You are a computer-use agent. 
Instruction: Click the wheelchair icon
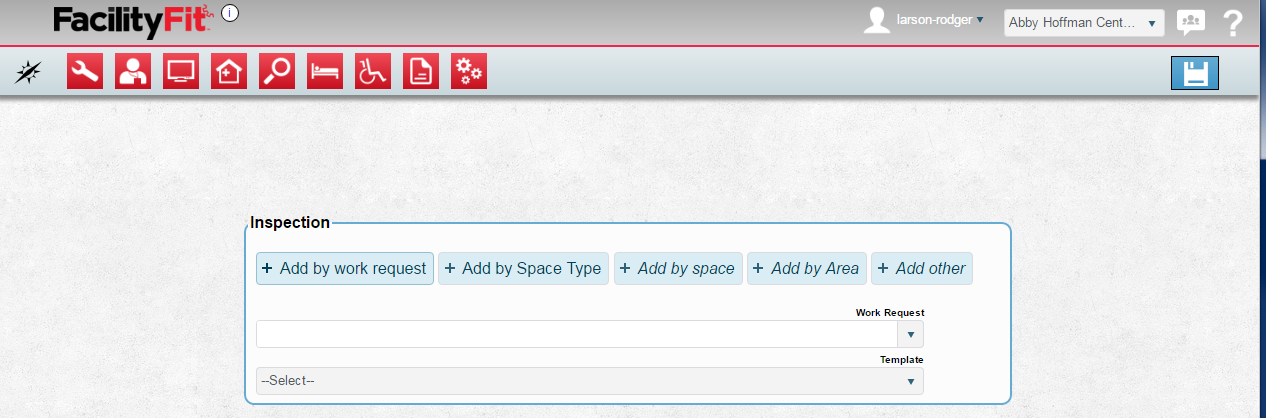(373, 71)
